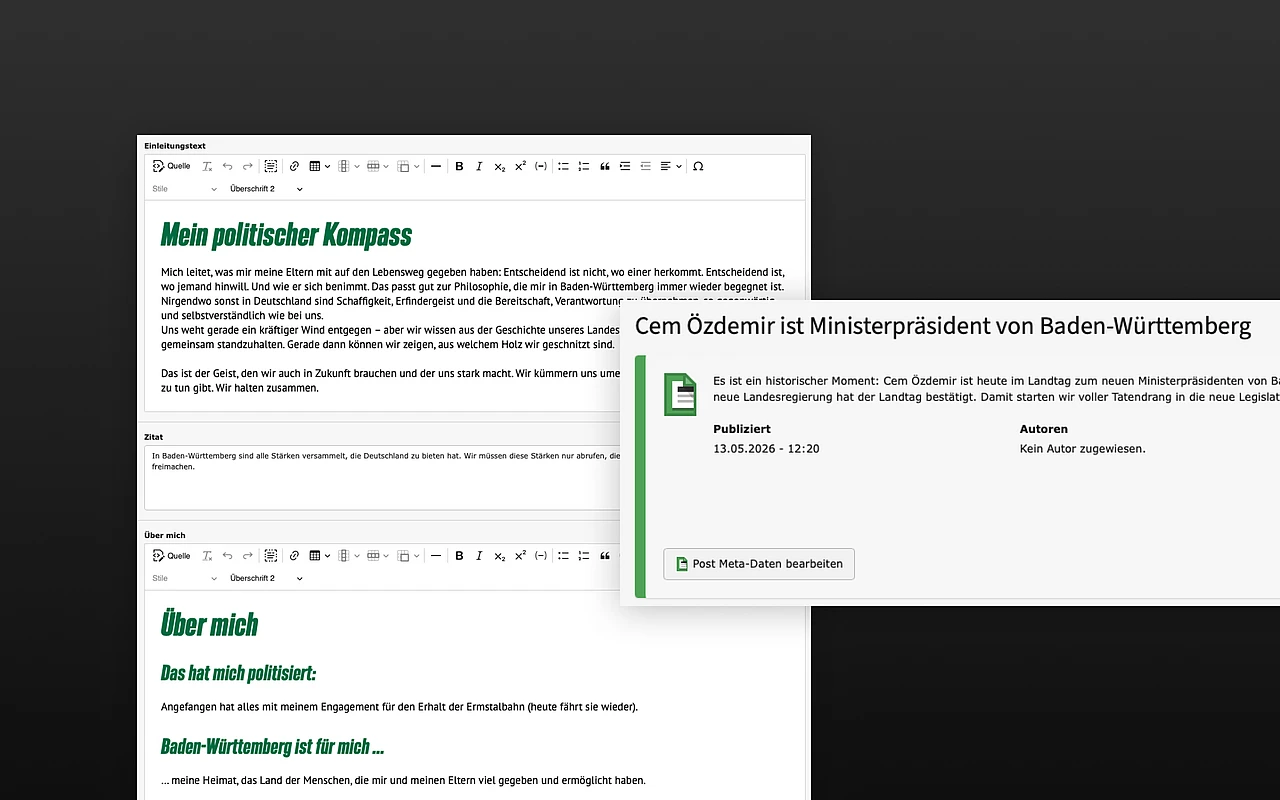
Task: Redo change in Über mich editor
Action: [x=248, y=555]
